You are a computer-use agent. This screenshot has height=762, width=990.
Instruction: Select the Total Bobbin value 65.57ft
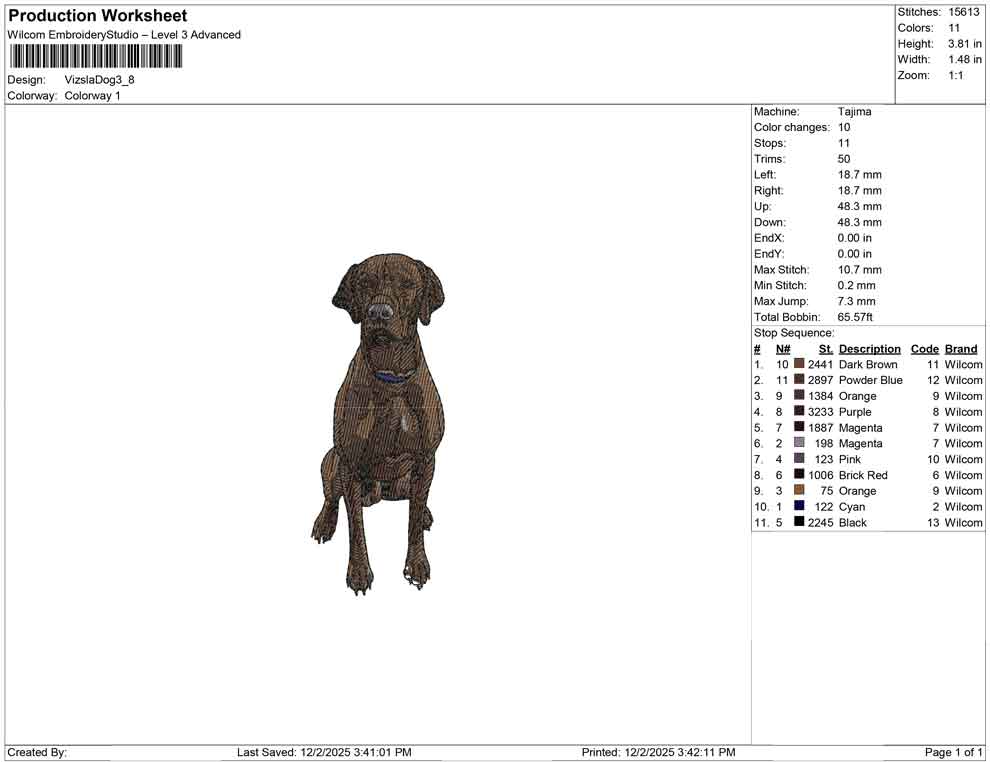tap(857, 317)
